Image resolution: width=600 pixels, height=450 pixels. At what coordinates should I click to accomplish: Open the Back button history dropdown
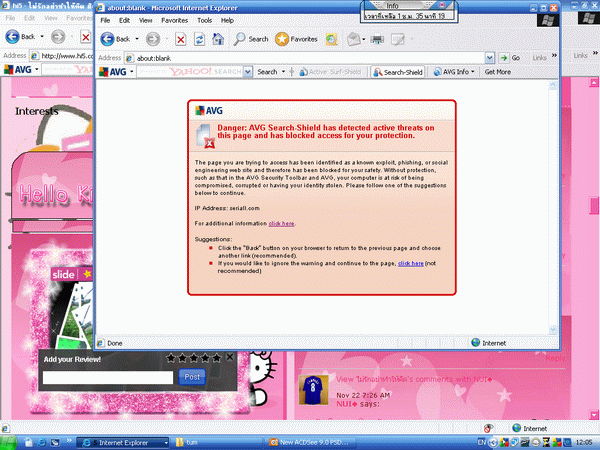tap(137, 39)
